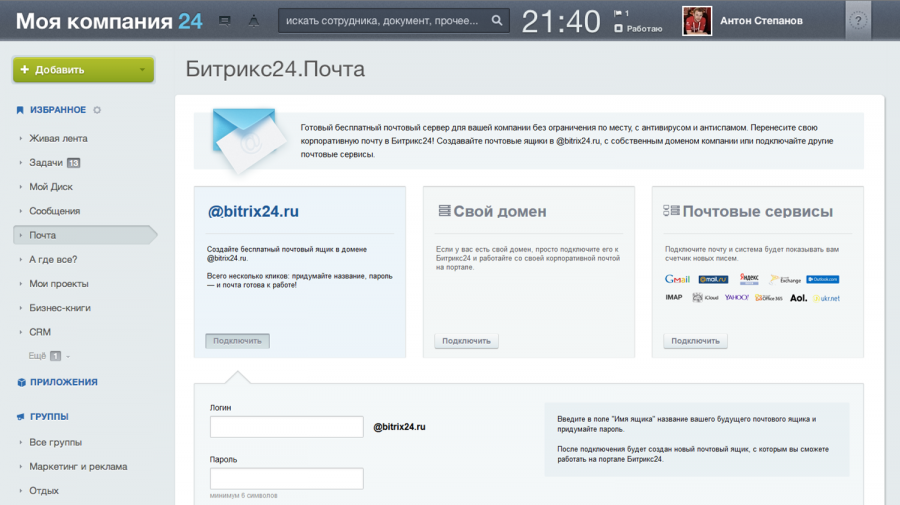Click the Задачи counter badge 13
Screen dimensions: 900x505
click(73, 163)
